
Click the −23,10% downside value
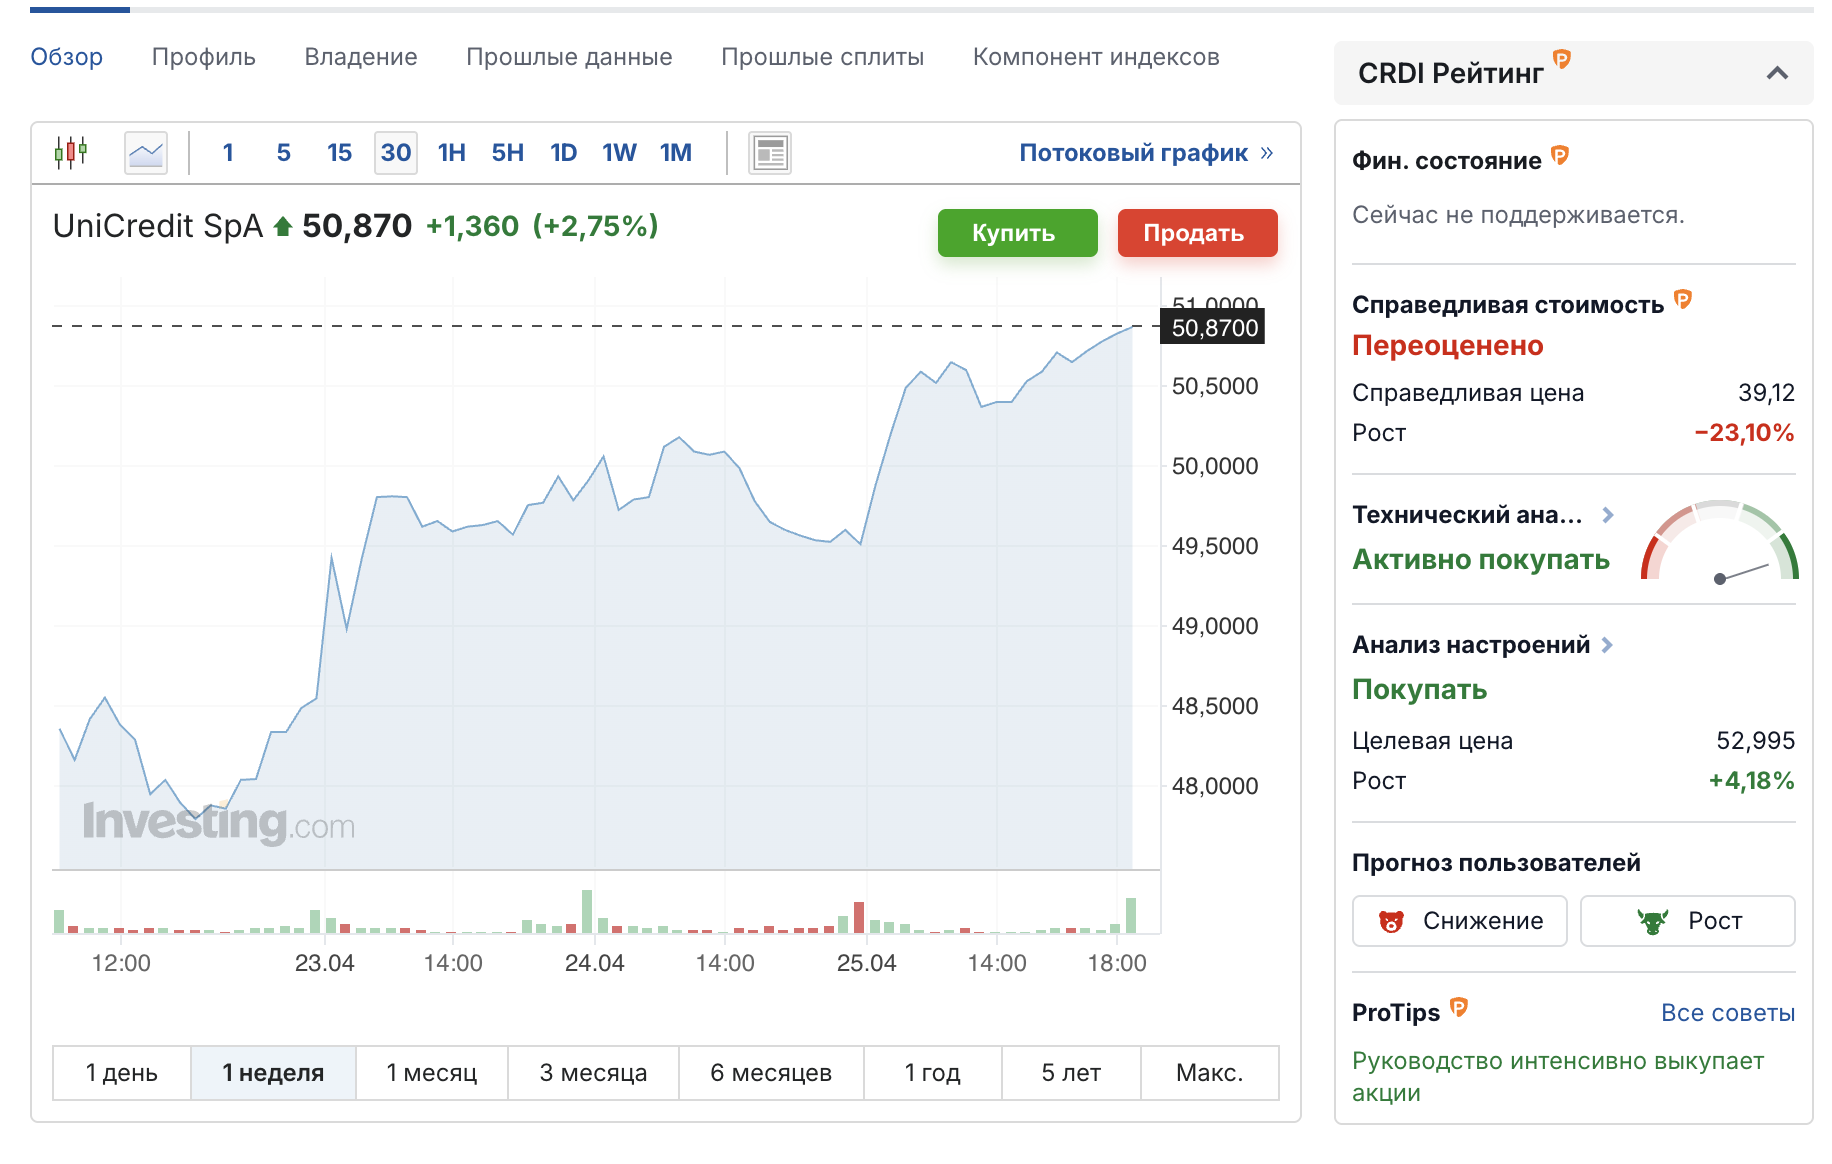[1745, 433]
